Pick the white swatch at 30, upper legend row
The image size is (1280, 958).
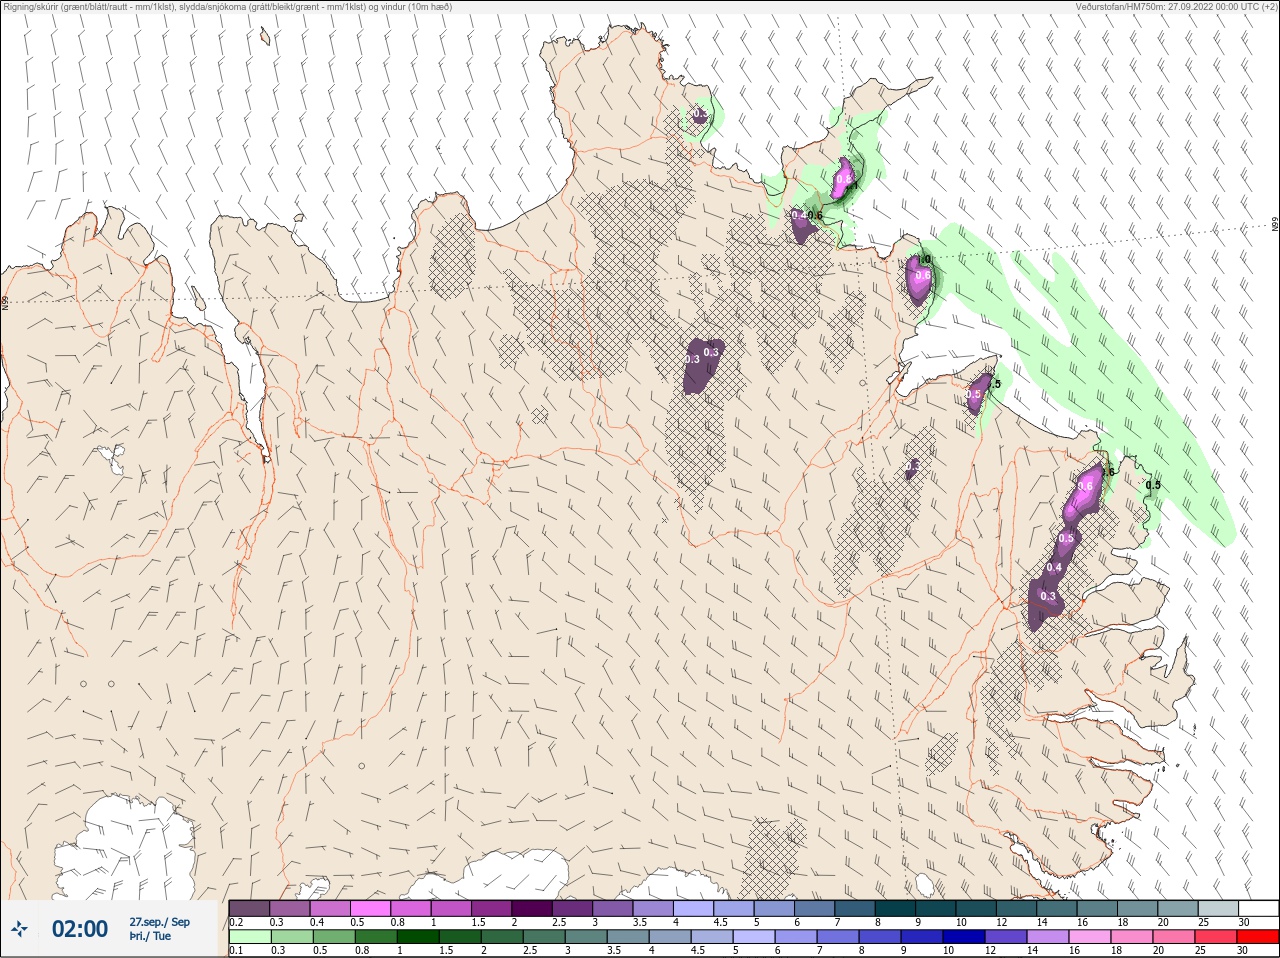coord(1259,908)
